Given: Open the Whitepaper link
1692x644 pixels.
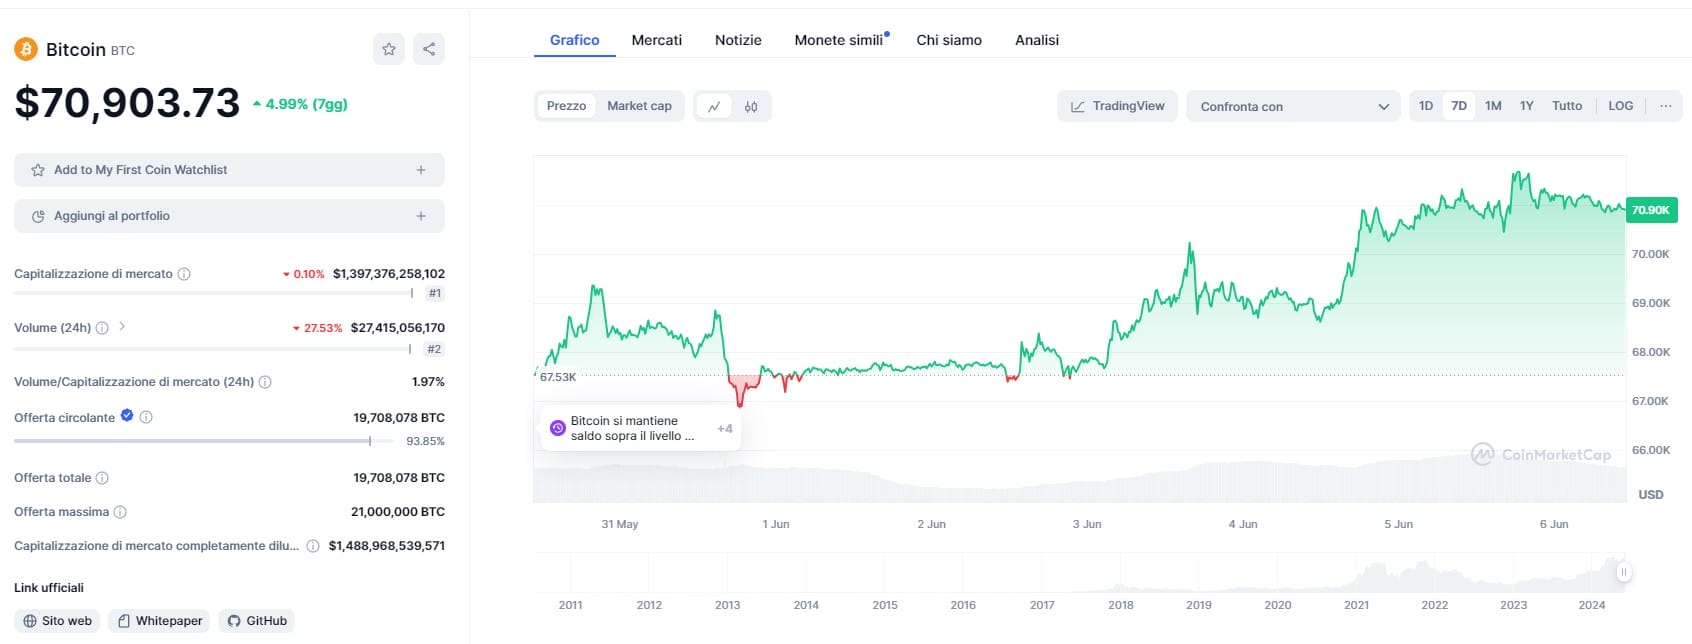Looking at the screenshot, I should (x=159, y=621).
